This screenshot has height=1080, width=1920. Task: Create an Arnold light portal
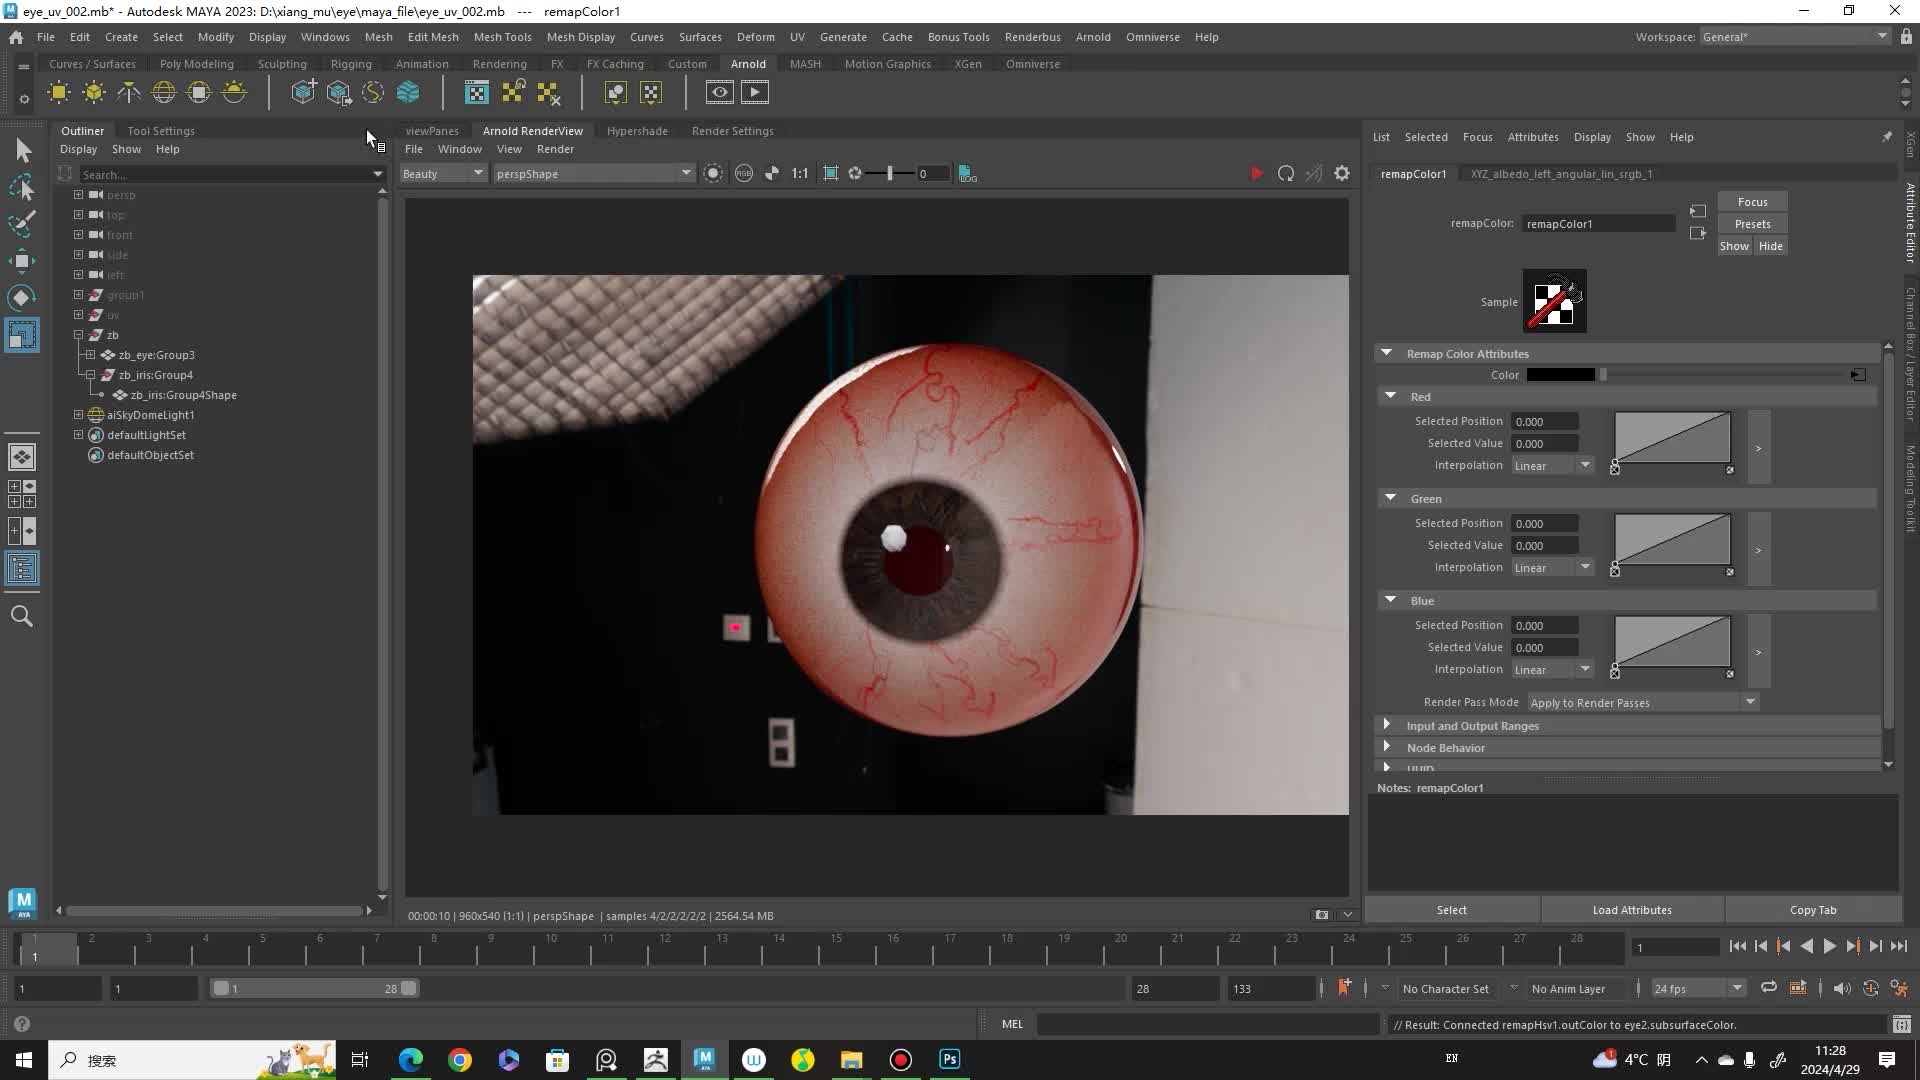point(199,93)
